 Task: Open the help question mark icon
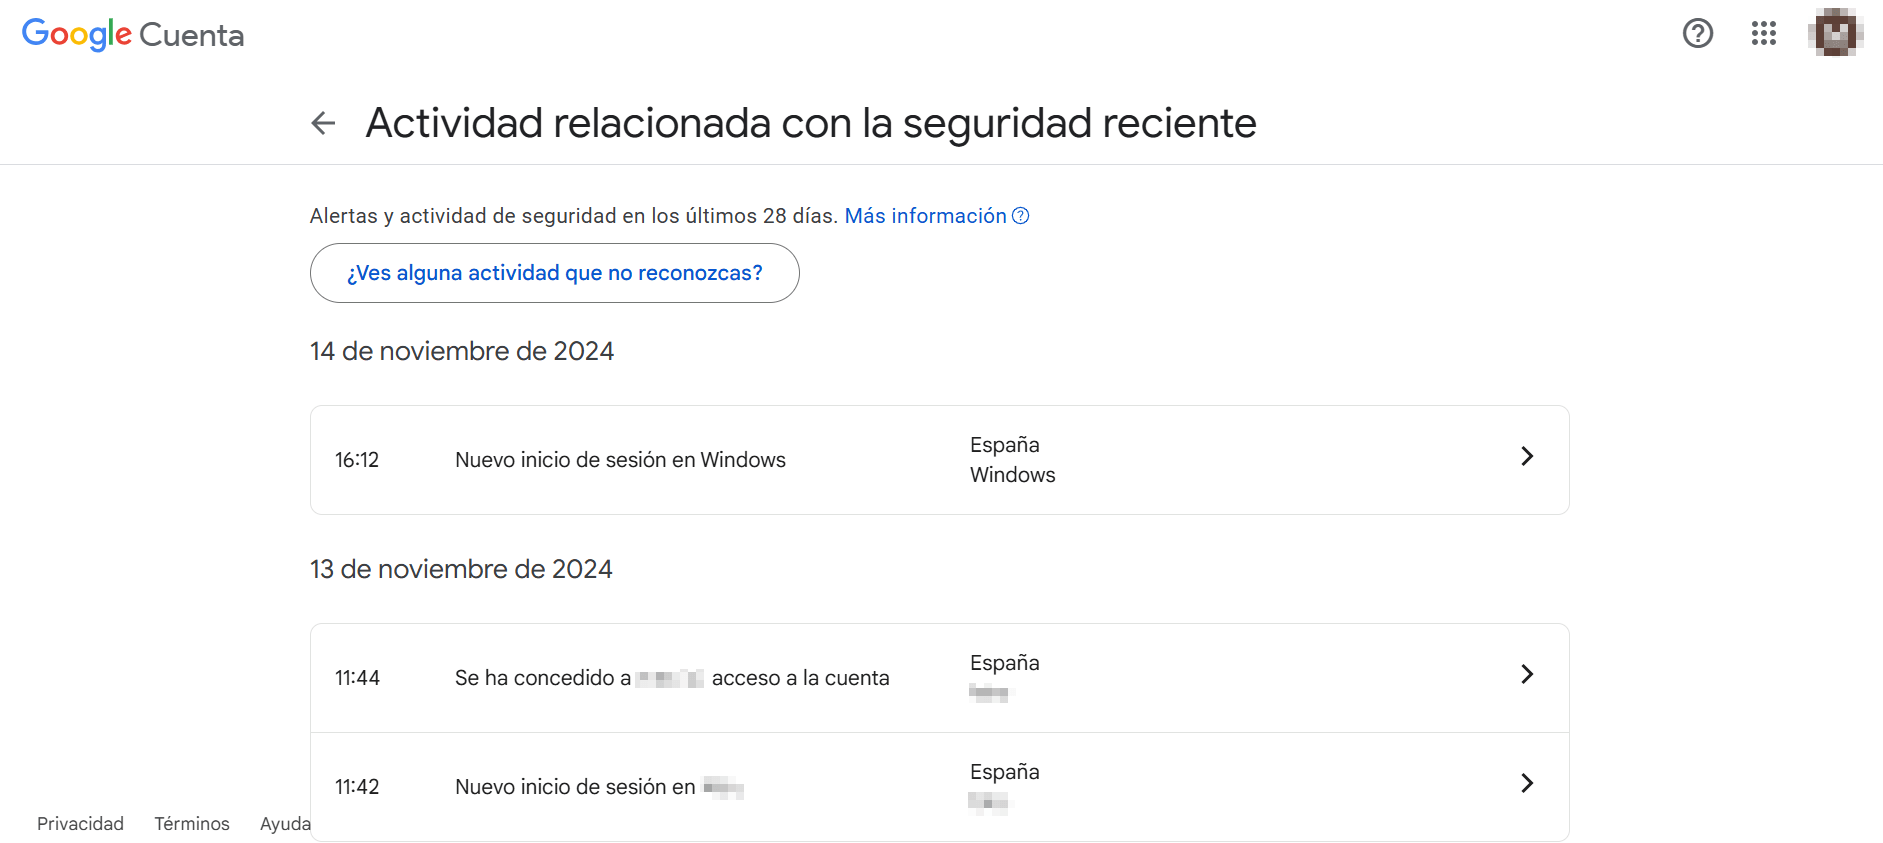tap(1698, 33)
